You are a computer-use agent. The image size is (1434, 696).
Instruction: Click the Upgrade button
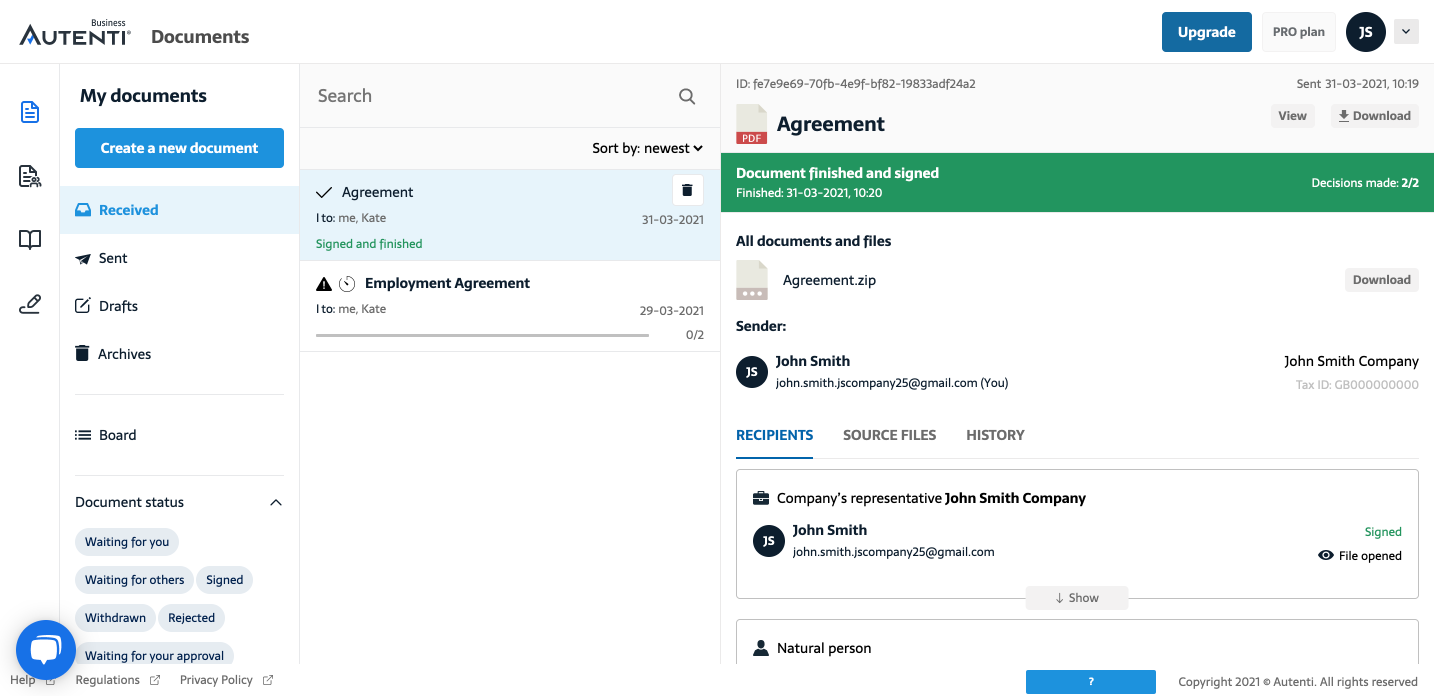(1207, 32)
